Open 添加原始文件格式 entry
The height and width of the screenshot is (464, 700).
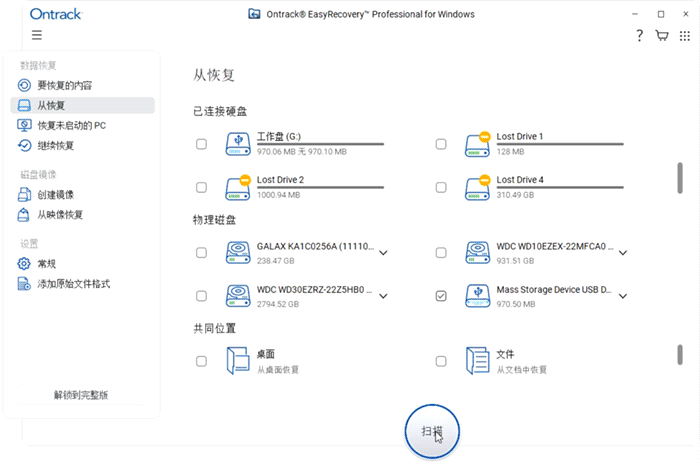(83, 284)
